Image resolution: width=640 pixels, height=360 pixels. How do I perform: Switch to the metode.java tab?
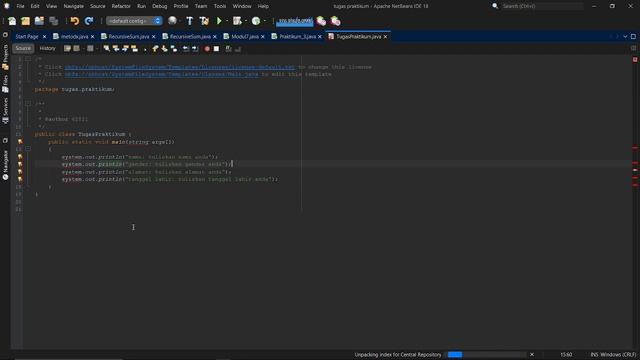[74, 36]
